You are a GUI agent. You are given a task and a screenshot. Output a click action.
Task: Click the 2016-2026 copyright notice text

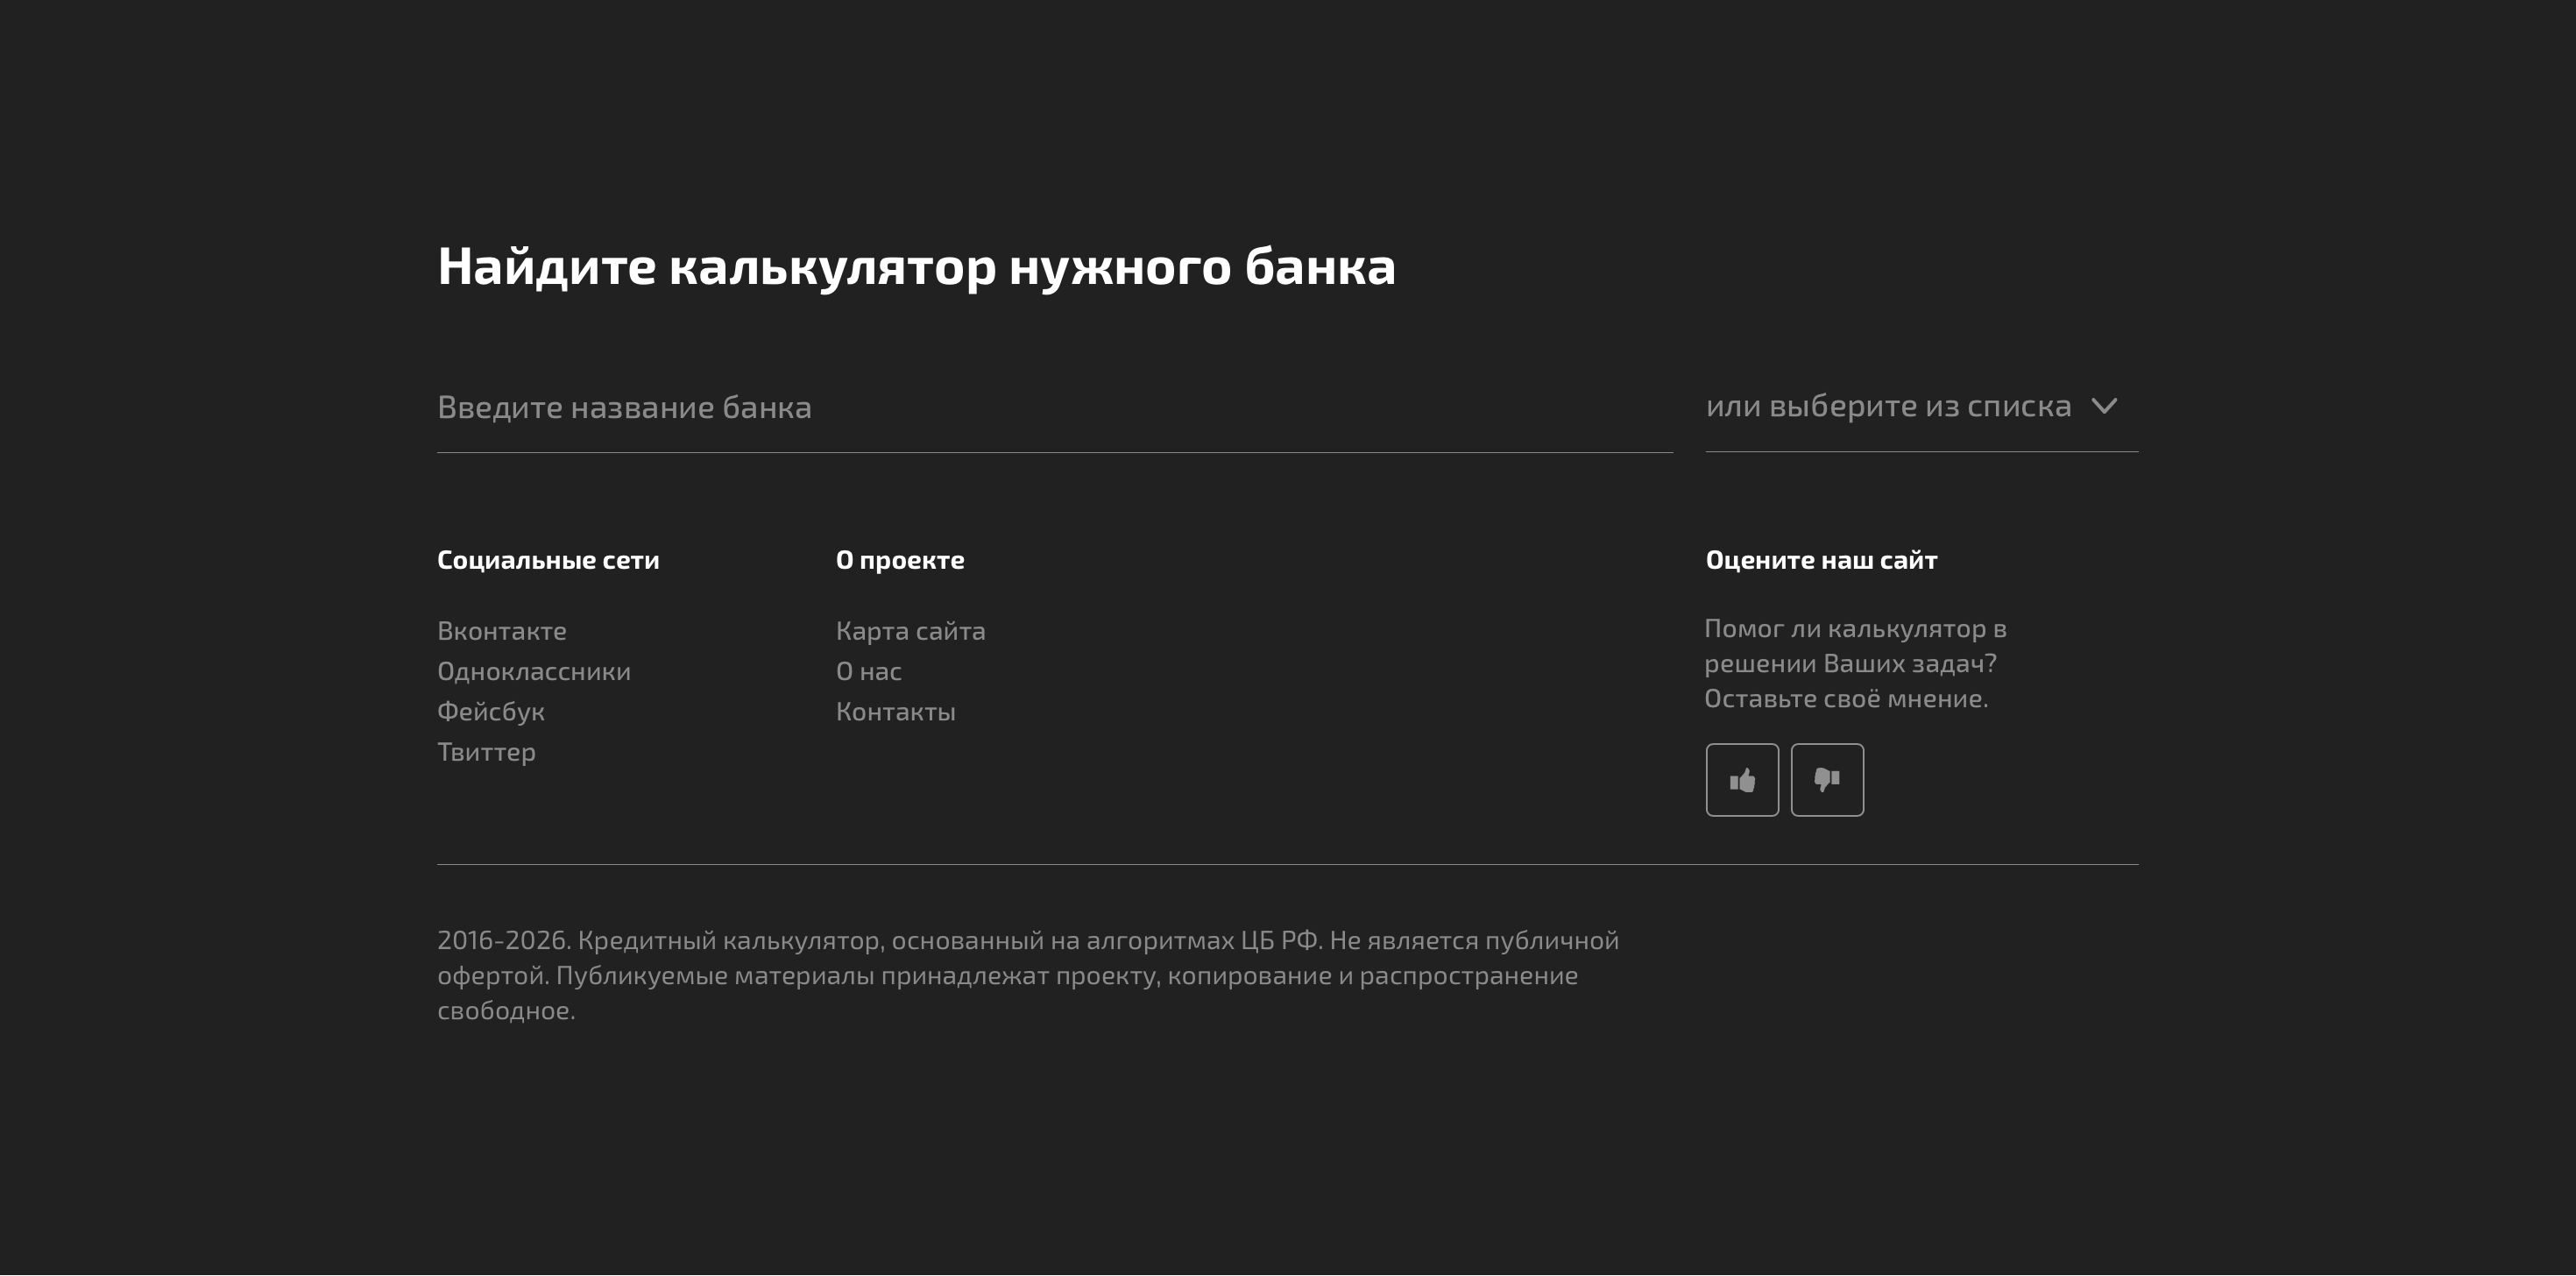pyautogui.click(x=1028, y=975)
